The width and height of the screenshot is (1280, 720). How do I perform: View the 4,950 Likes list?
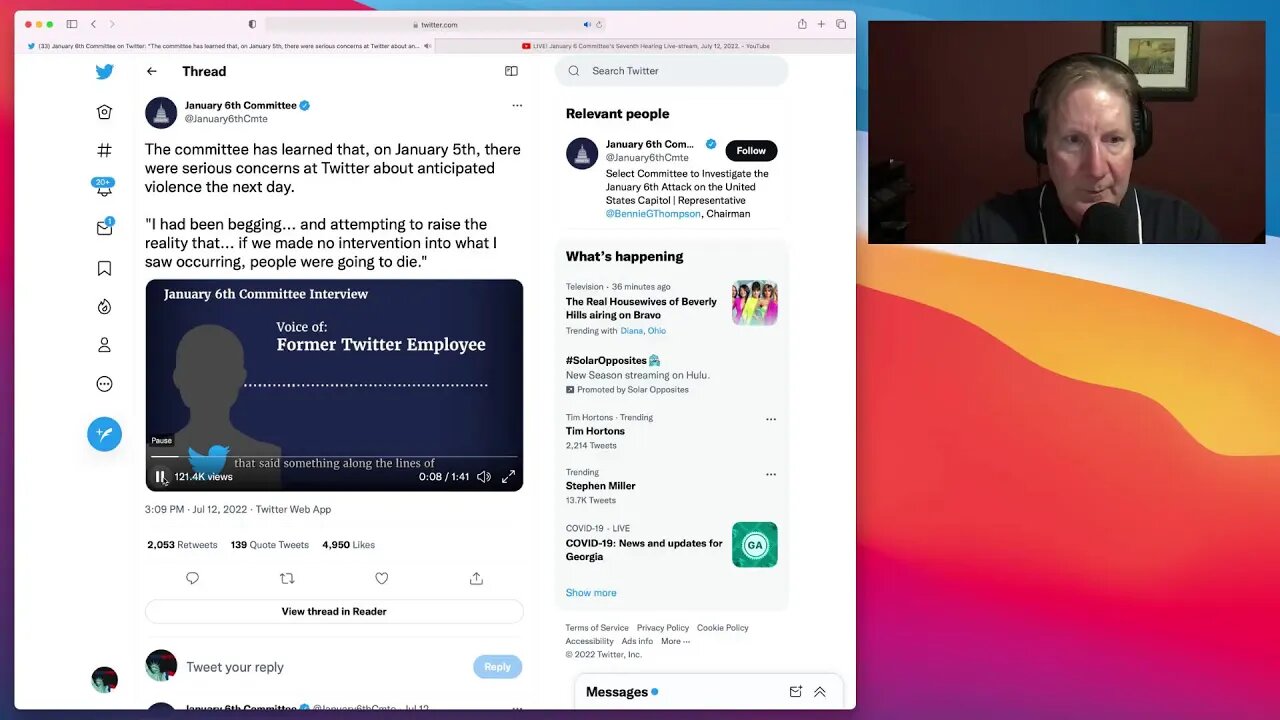click(x=348, y=545)
